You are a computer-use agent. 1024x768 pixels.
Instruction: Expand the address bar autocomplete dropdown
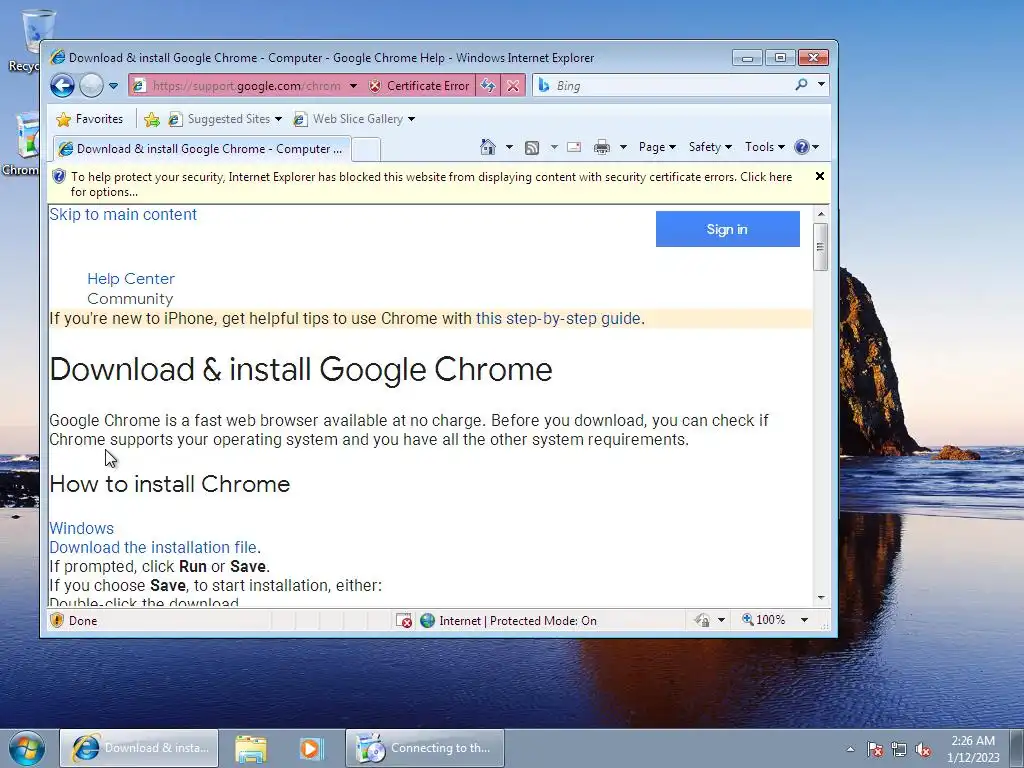353,86
